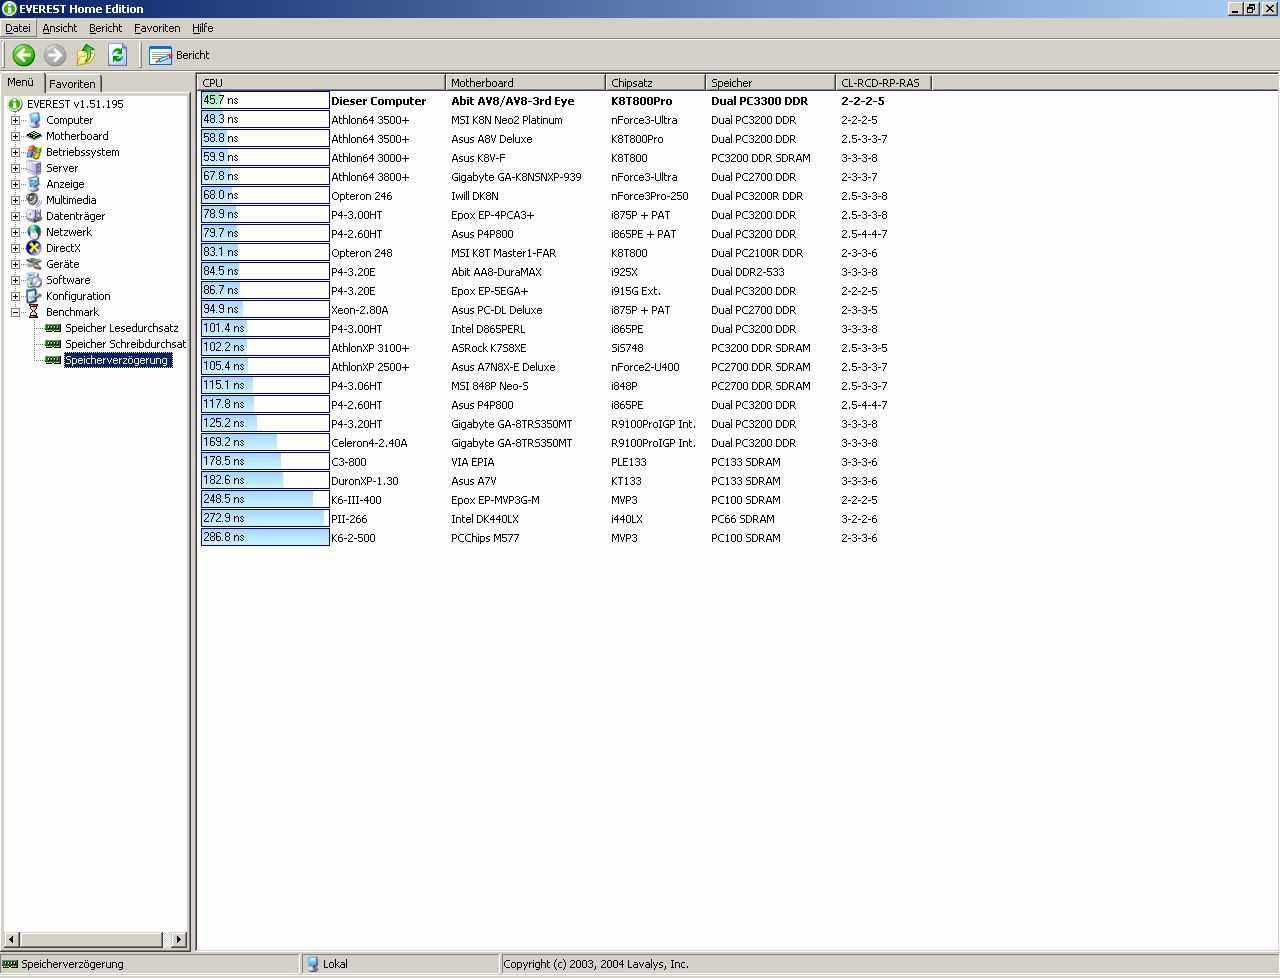Viewport: 1280px width, 978px height.
Task: Click the Datenträger drive icon
Action: (34, 216)
